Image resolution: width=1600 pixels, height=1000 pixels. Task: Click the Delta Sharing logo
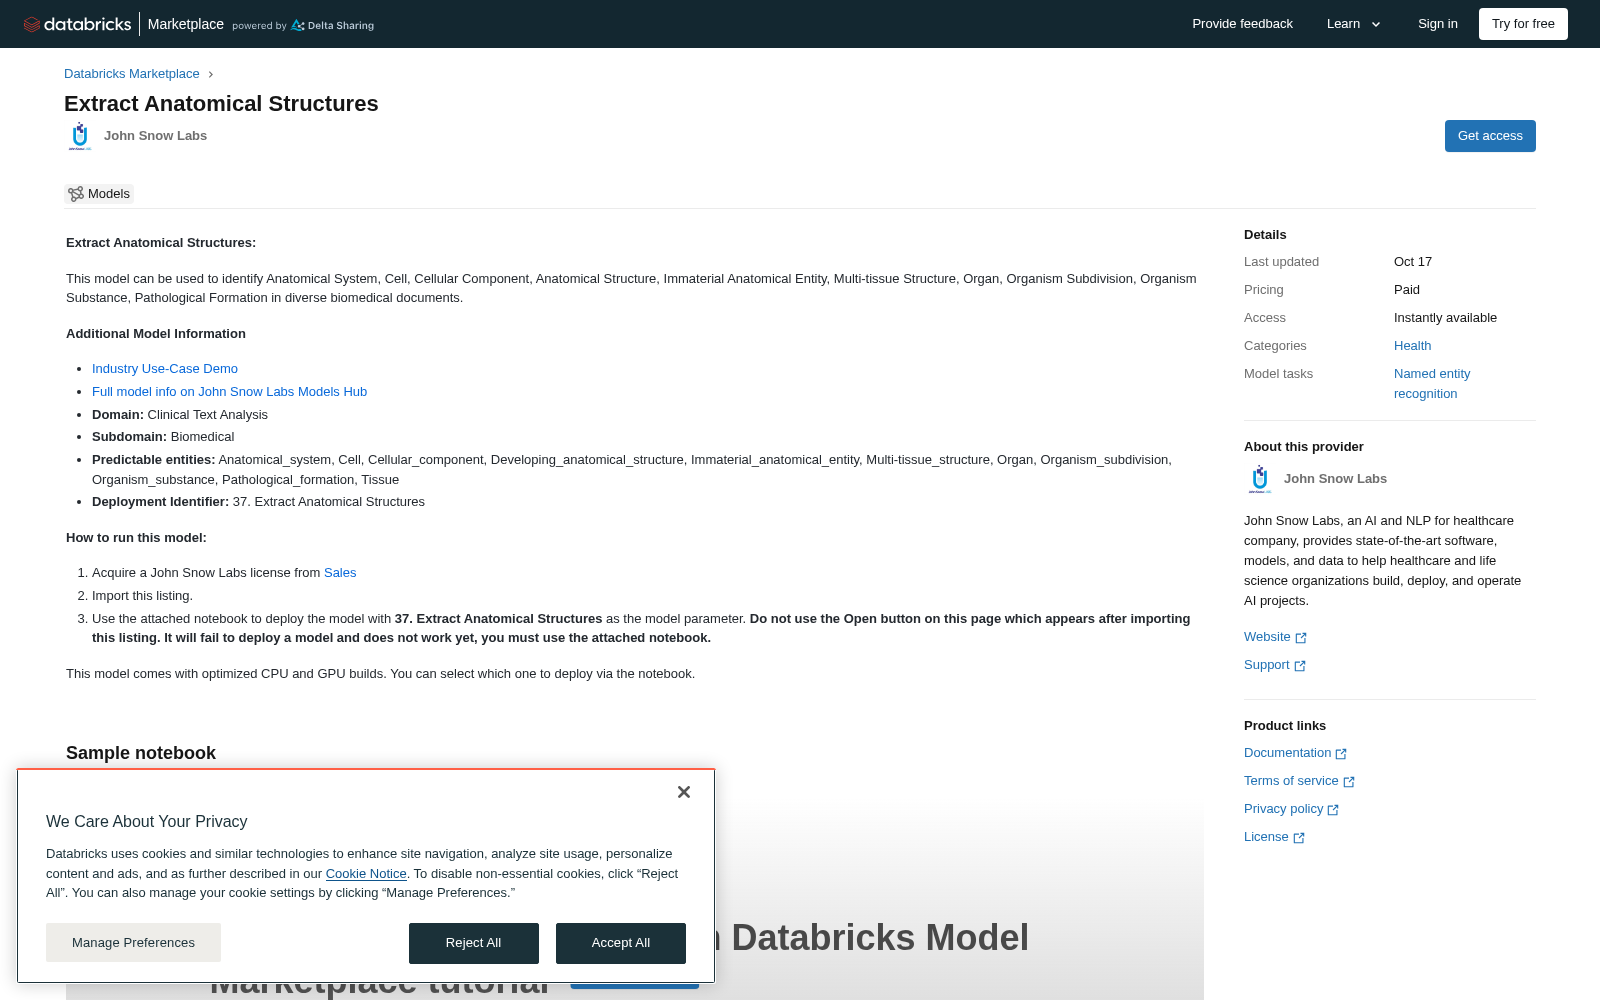pyautogui.click(x=333, y=25)
